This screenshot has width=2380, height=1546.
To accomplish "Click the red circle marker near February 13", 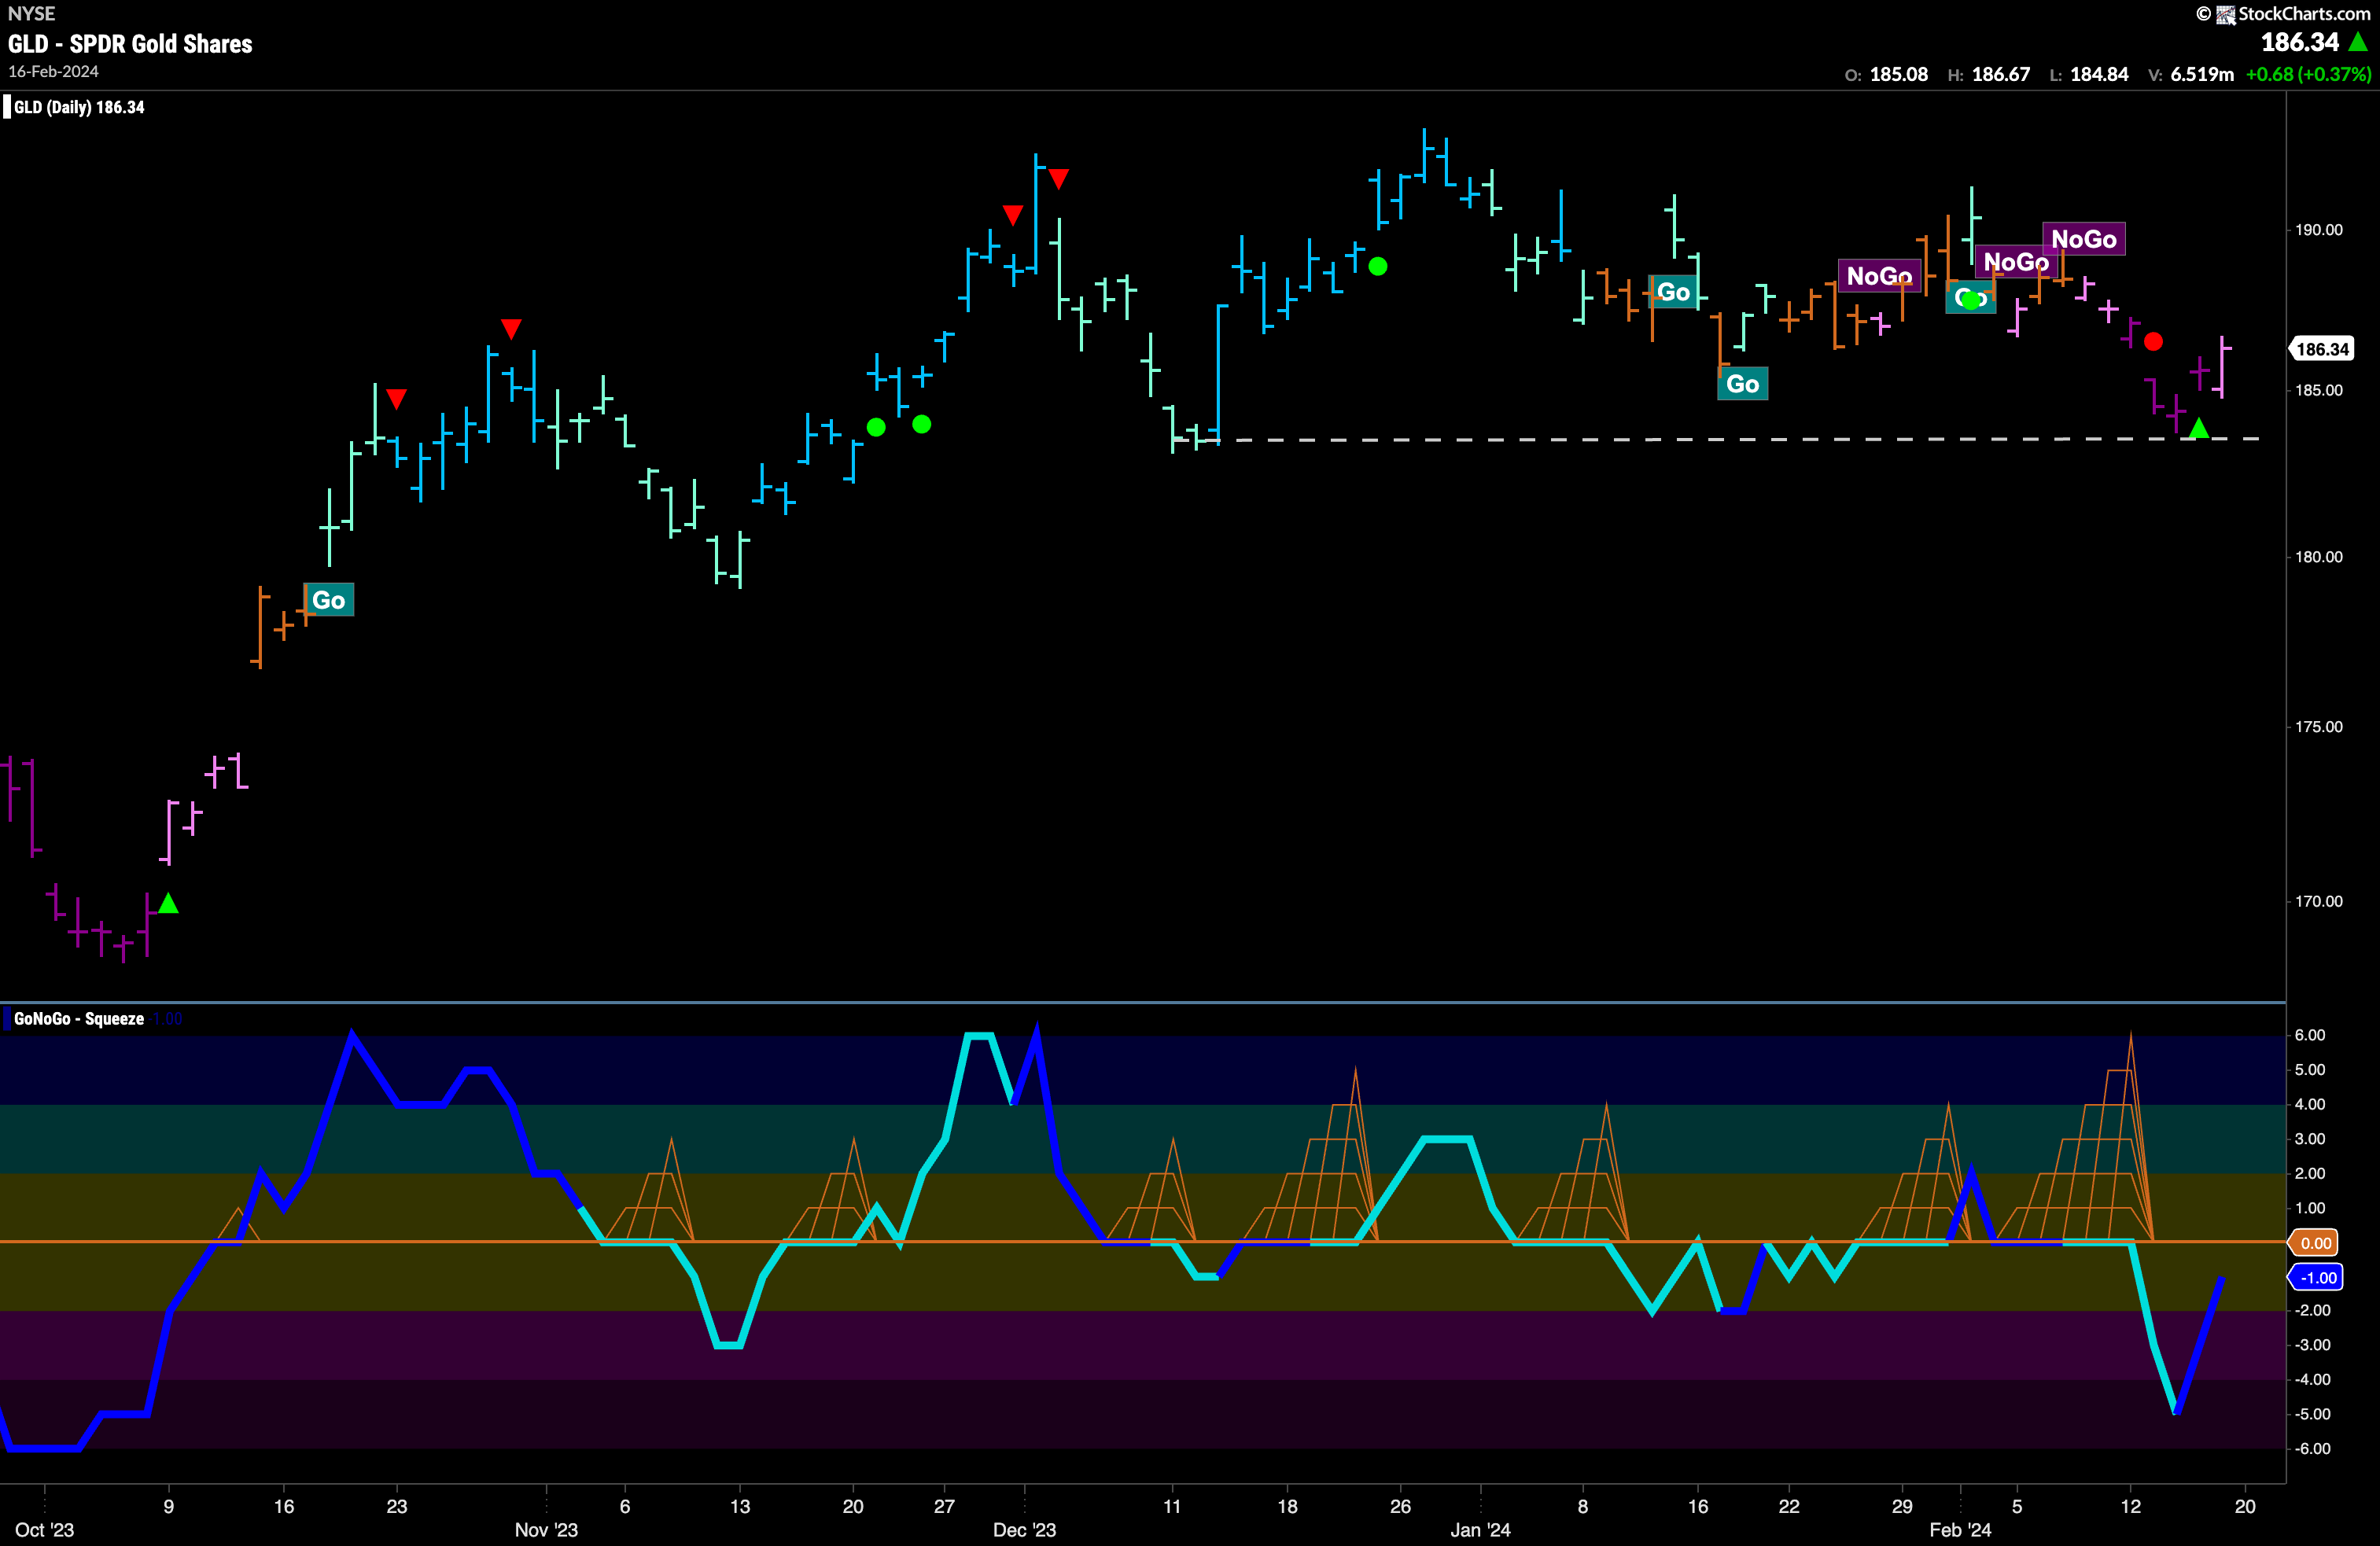I will (2154, 342).
